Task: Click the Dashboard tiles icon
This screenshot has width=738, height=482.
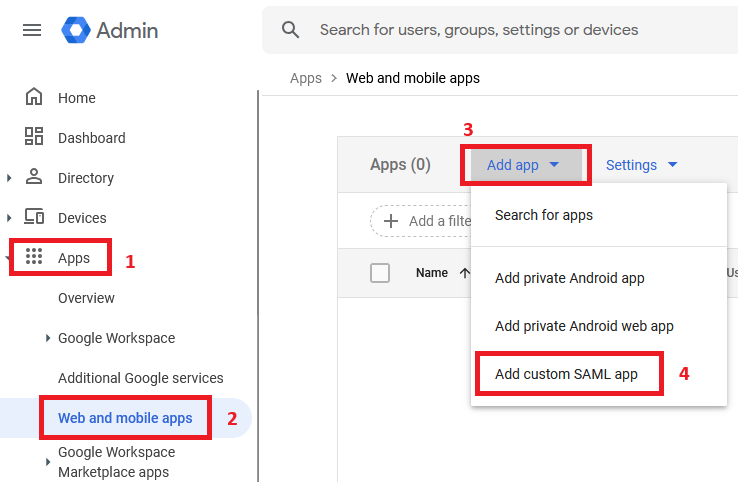Action: coord(34,137)
